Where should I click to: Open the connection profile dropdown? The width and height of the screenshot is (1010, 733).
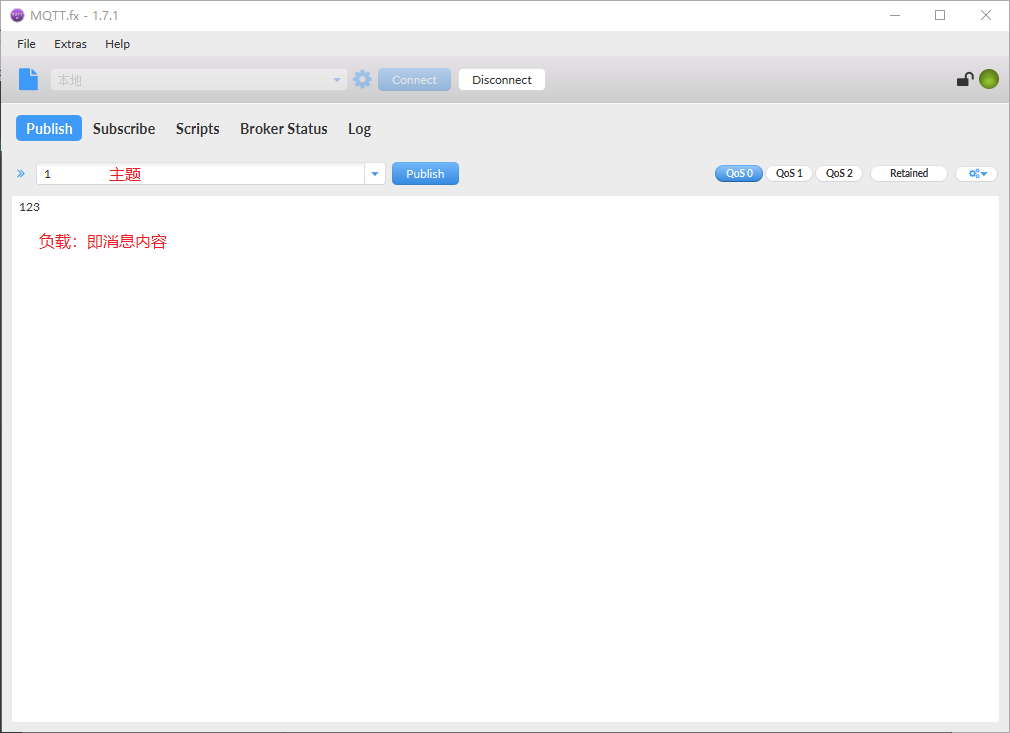[x=198, y=80]
